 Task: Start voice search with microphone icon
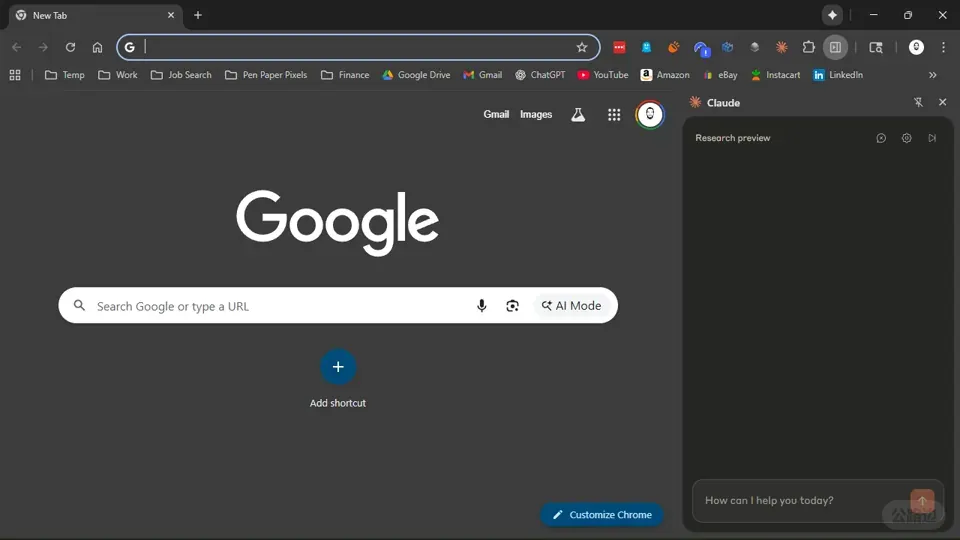[x=481, y=306]
